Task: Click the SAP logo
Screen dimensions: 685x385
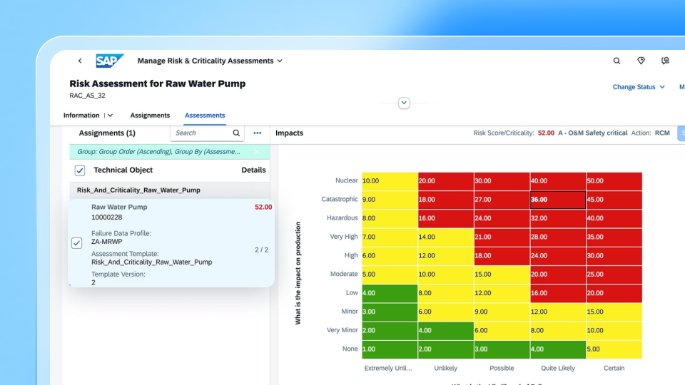Action: 110,61
